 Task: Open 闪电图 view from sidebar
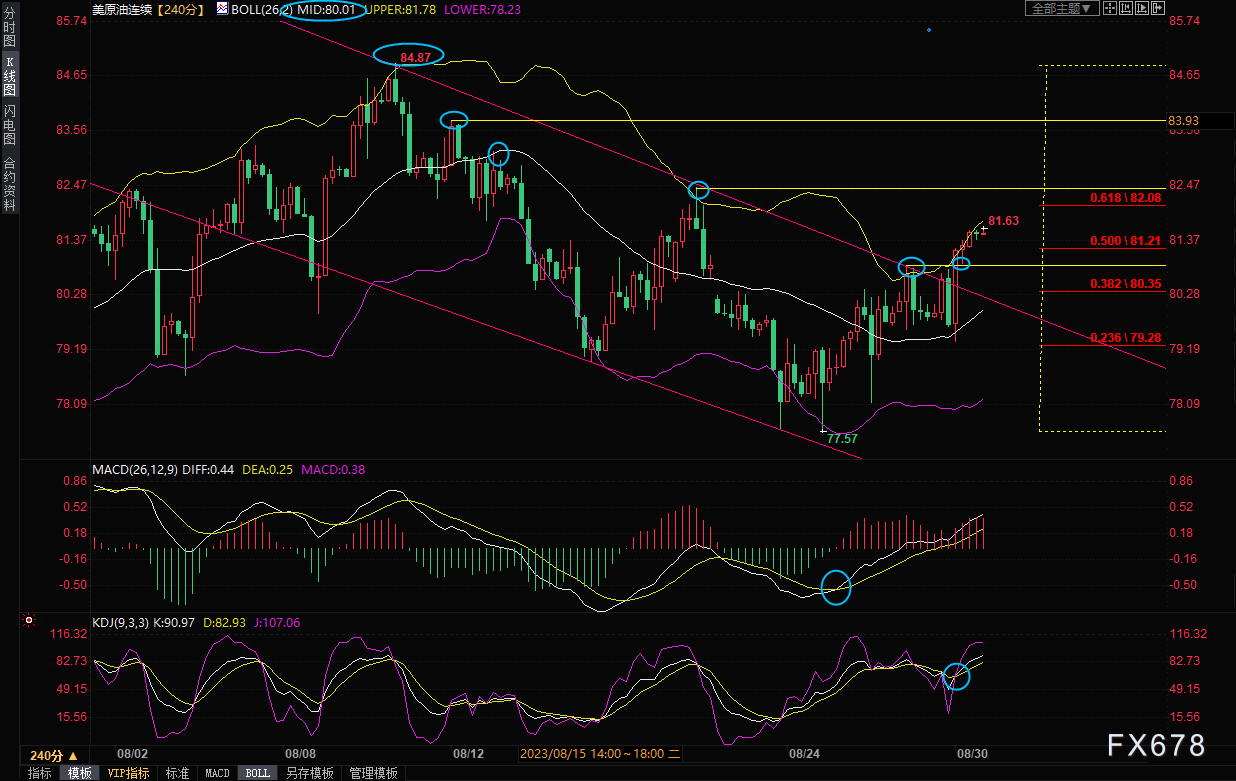click(9, 123)
